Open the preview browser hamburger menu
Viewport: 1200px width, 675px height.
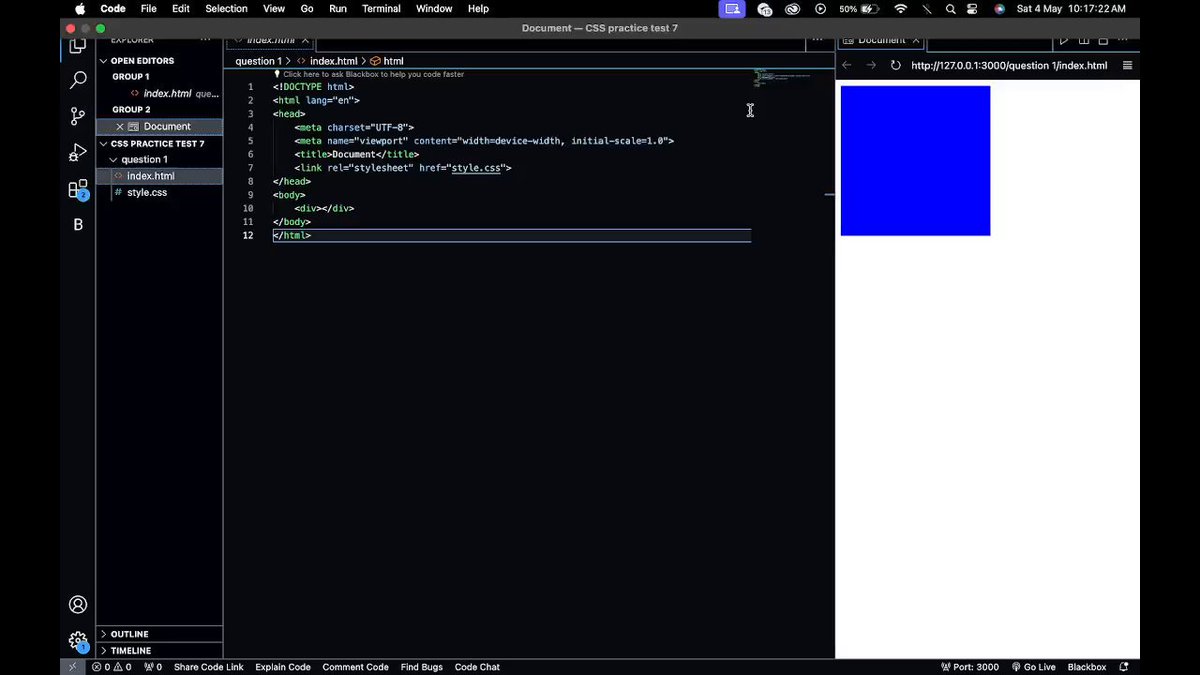point(1127,66)
